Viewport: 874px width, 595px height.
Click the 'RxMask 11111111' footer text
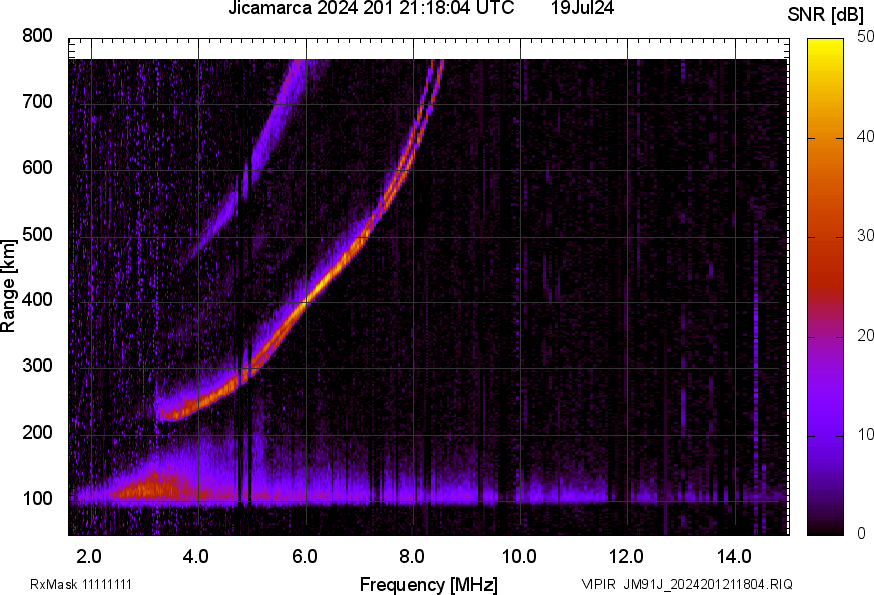pos(81,584)
